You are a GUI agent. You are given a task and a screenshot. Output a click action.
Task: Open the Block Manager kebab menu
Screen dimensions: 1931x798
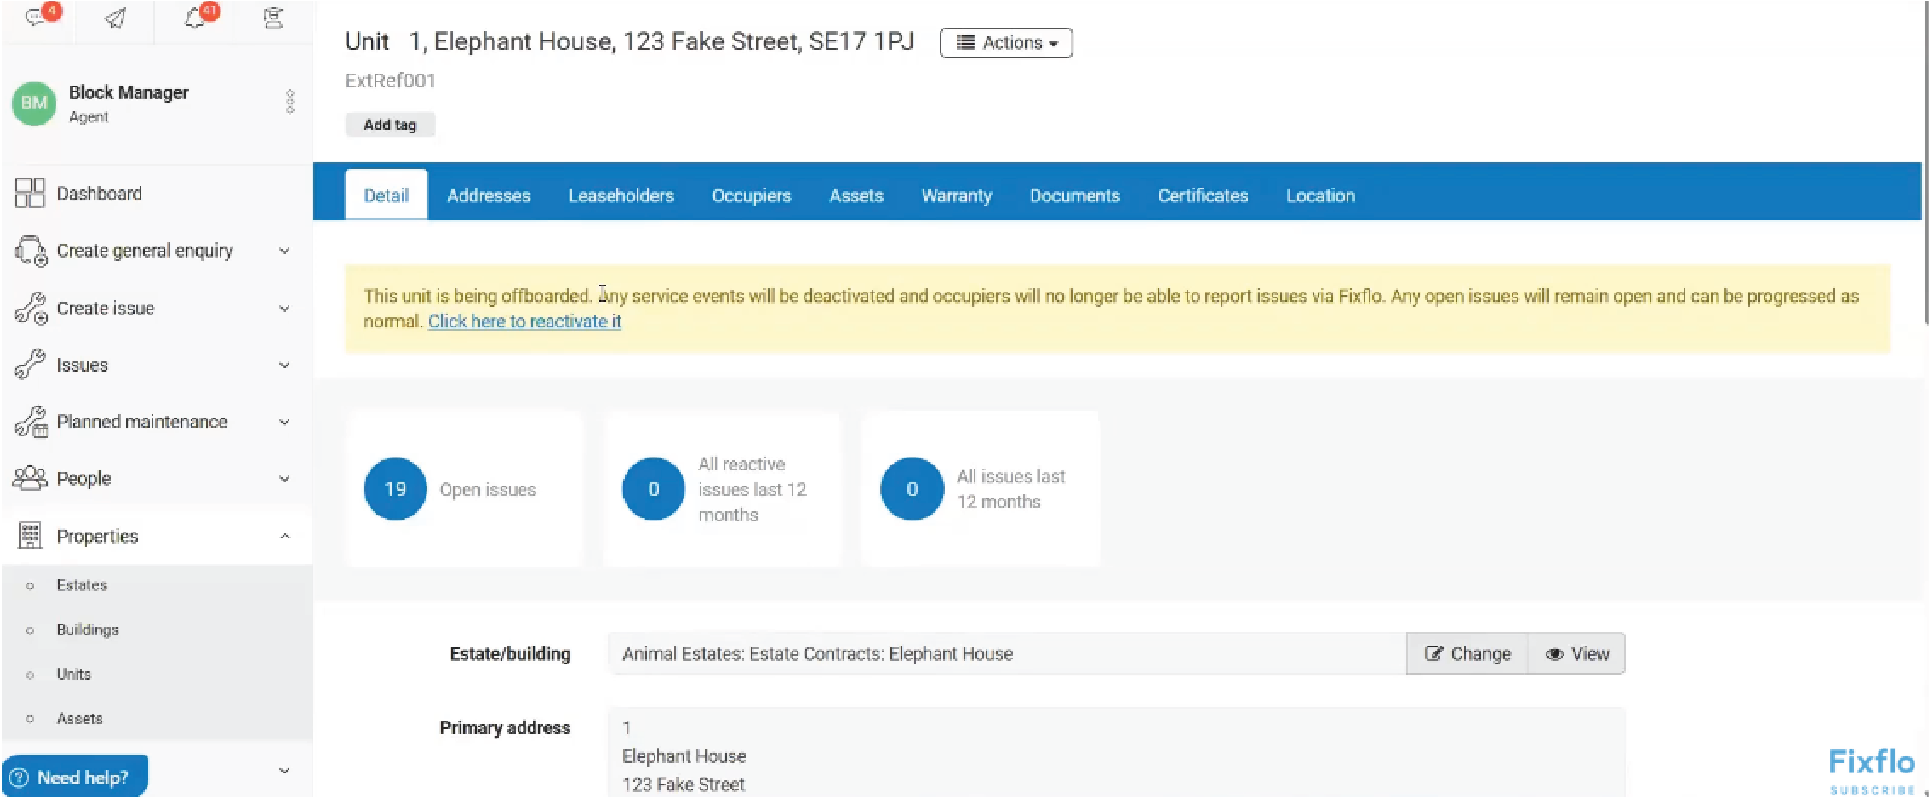tap(290, 102)
